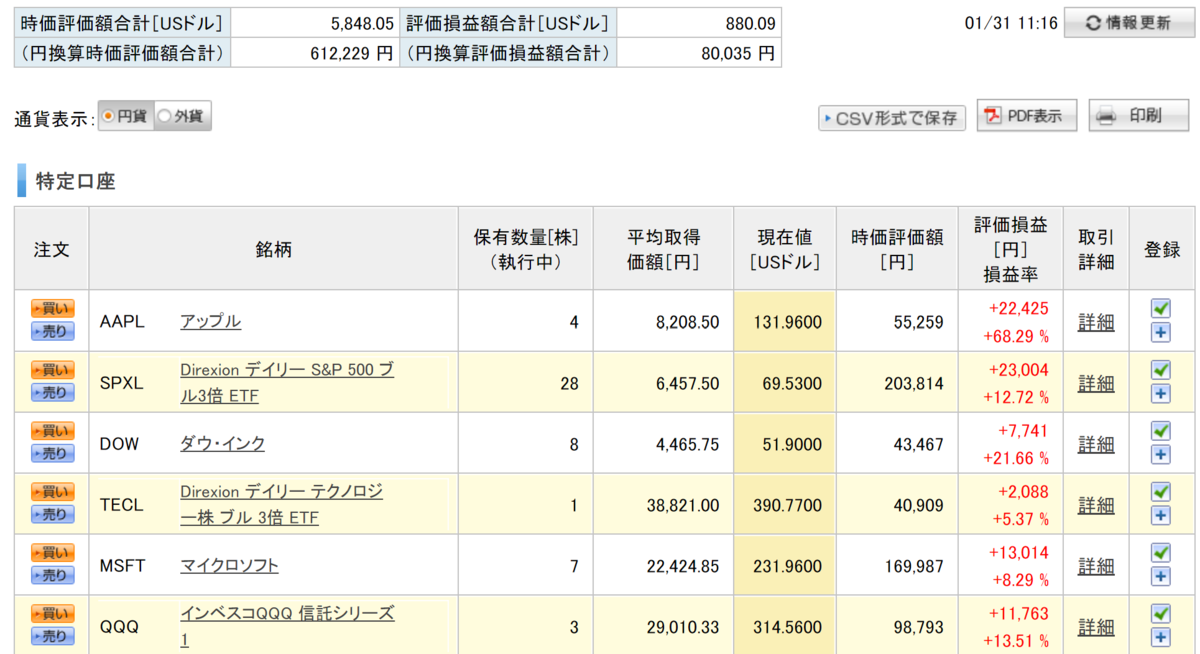The height and width of the screenshot is (654, 1200).
Task: Click the sell button for TECL
Action: [52, 514]
